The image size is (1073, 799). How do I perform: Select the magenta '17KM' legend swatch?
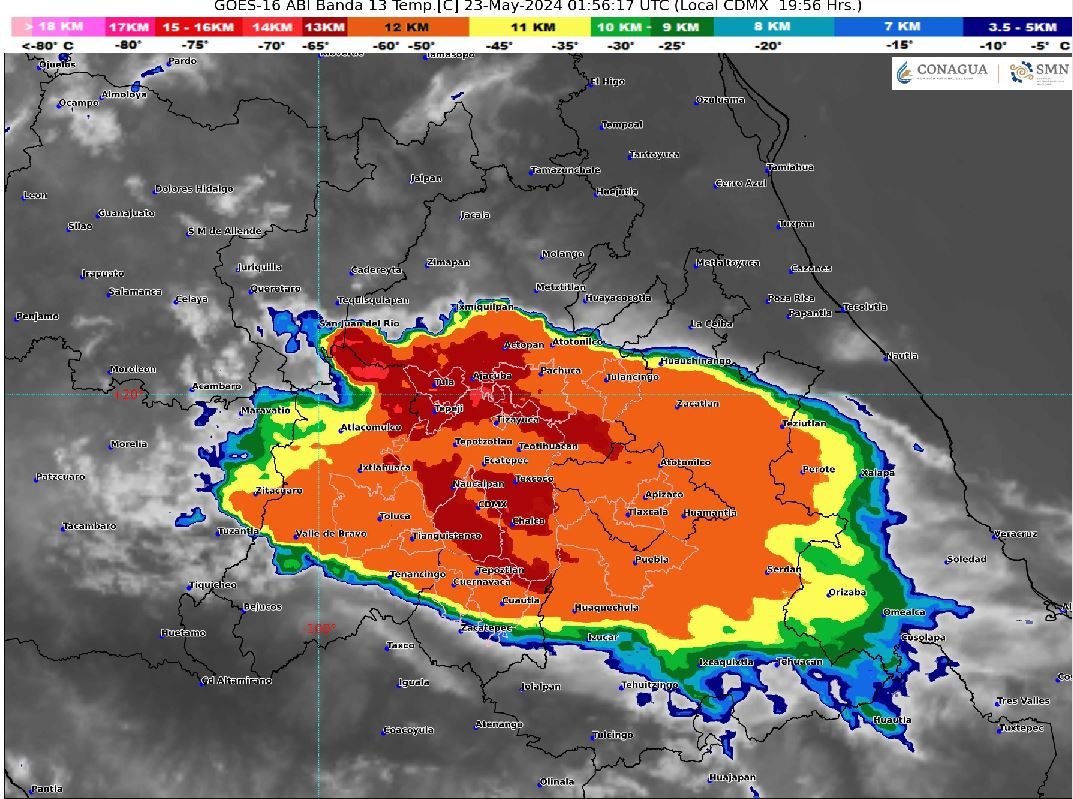(129, 27)
